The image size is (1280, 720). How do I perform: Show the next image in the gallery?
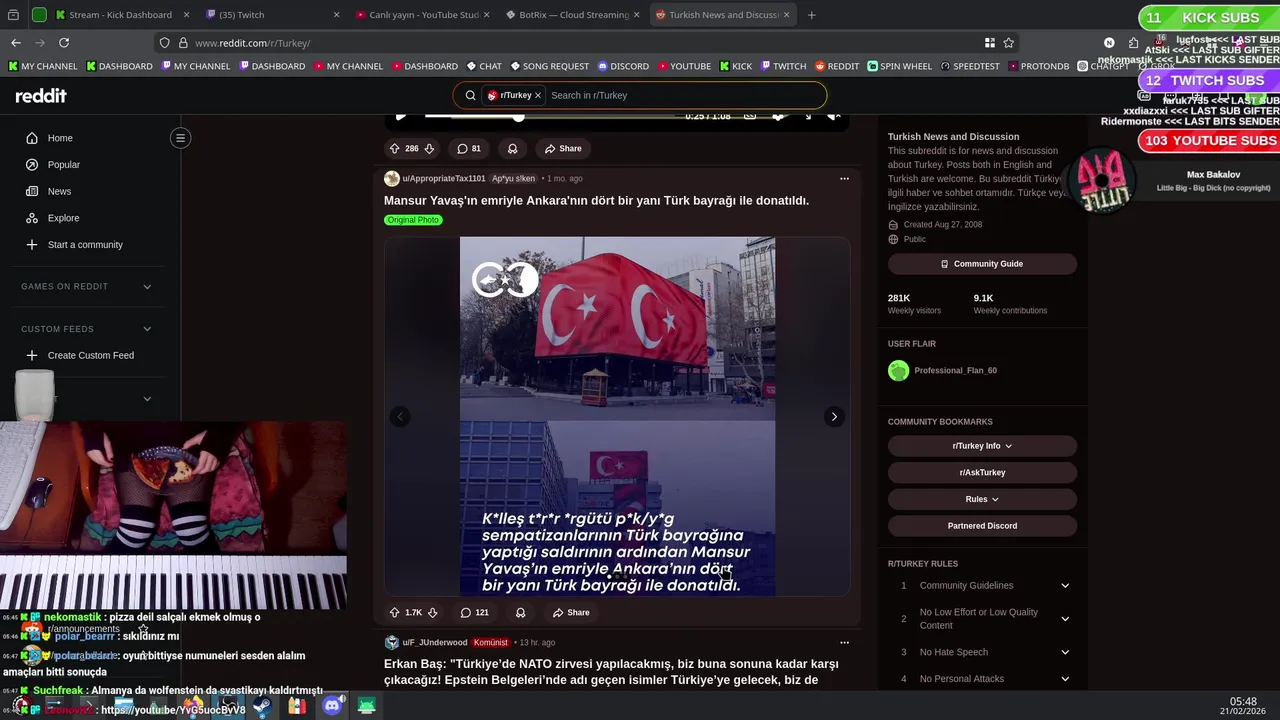point(834,416)
